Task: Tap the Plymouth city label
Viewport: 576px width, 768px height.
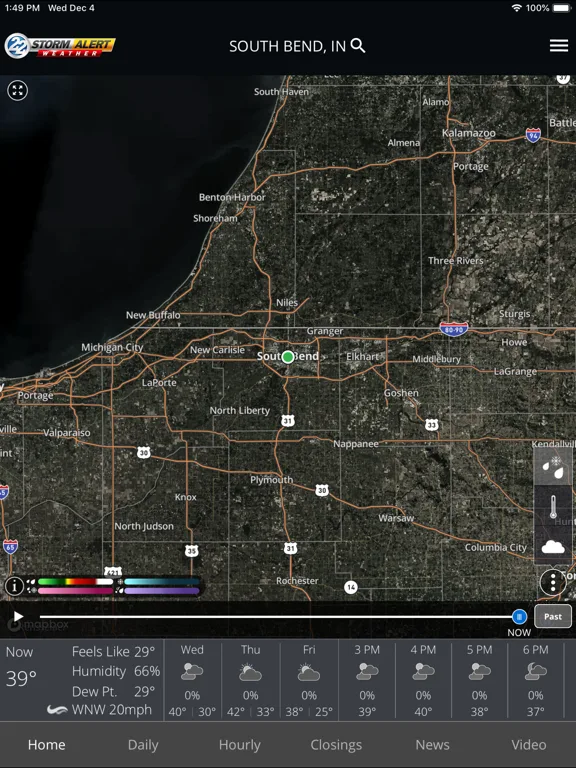Action: point(271,480)
